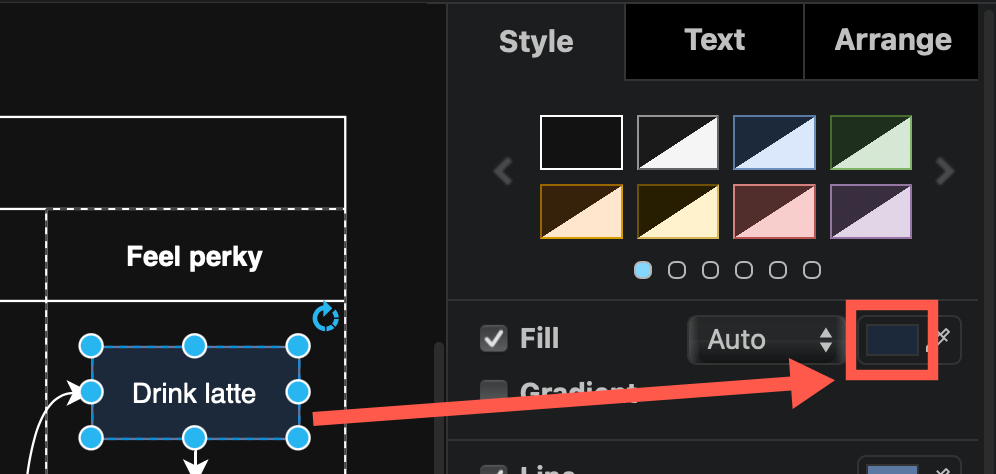Apply the orange style preset

pyautogui.click(x=581, y=211)
